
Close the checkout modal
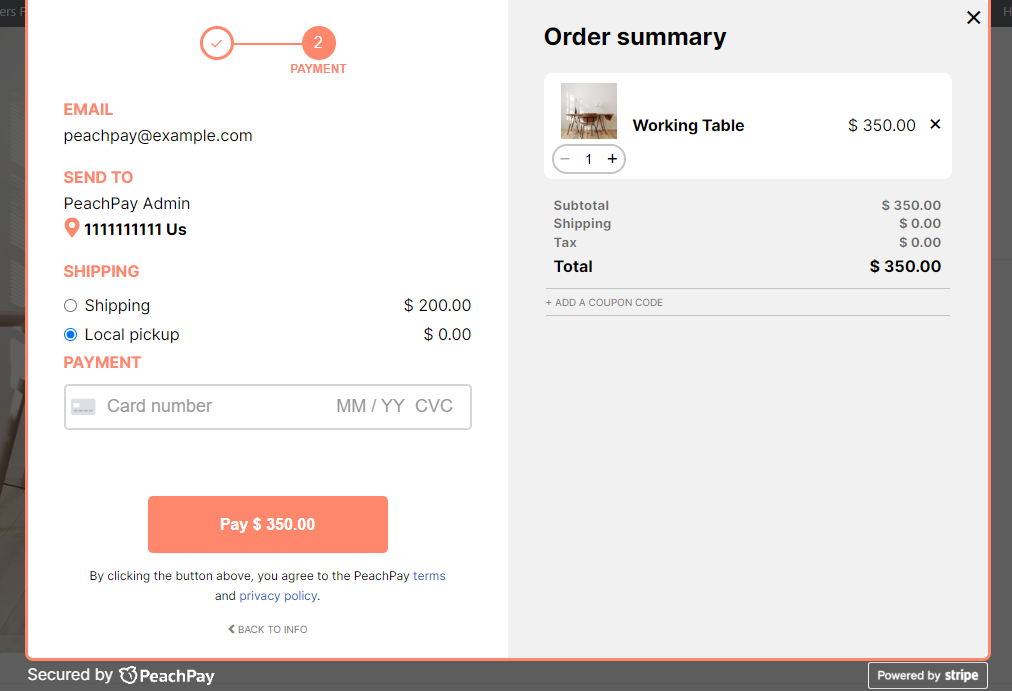click(973, 17)
